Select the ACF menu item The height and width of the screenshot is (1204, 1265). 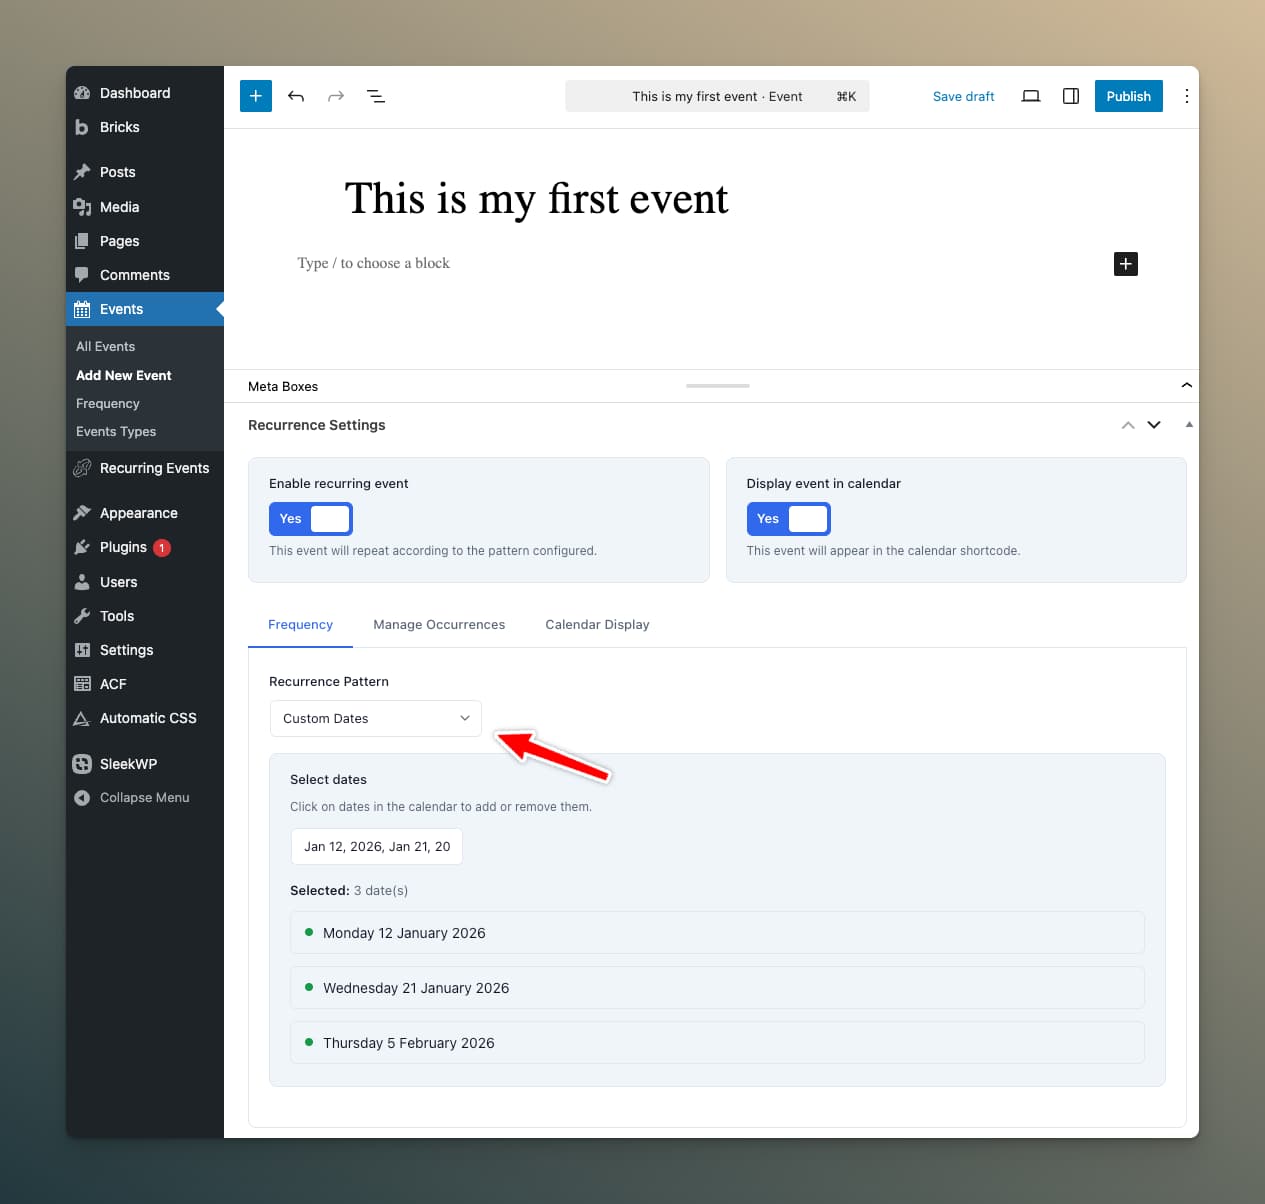click(111, 684)
